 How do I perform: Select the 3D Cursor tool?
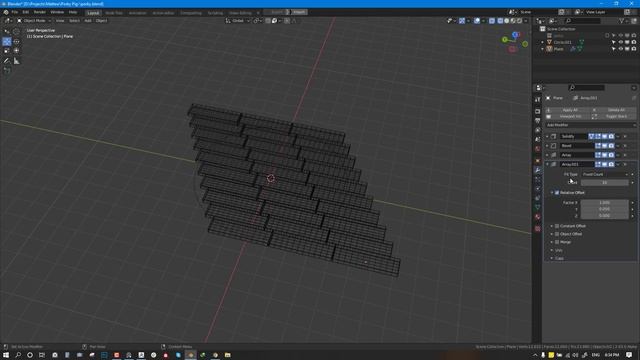tap(16, 31)
